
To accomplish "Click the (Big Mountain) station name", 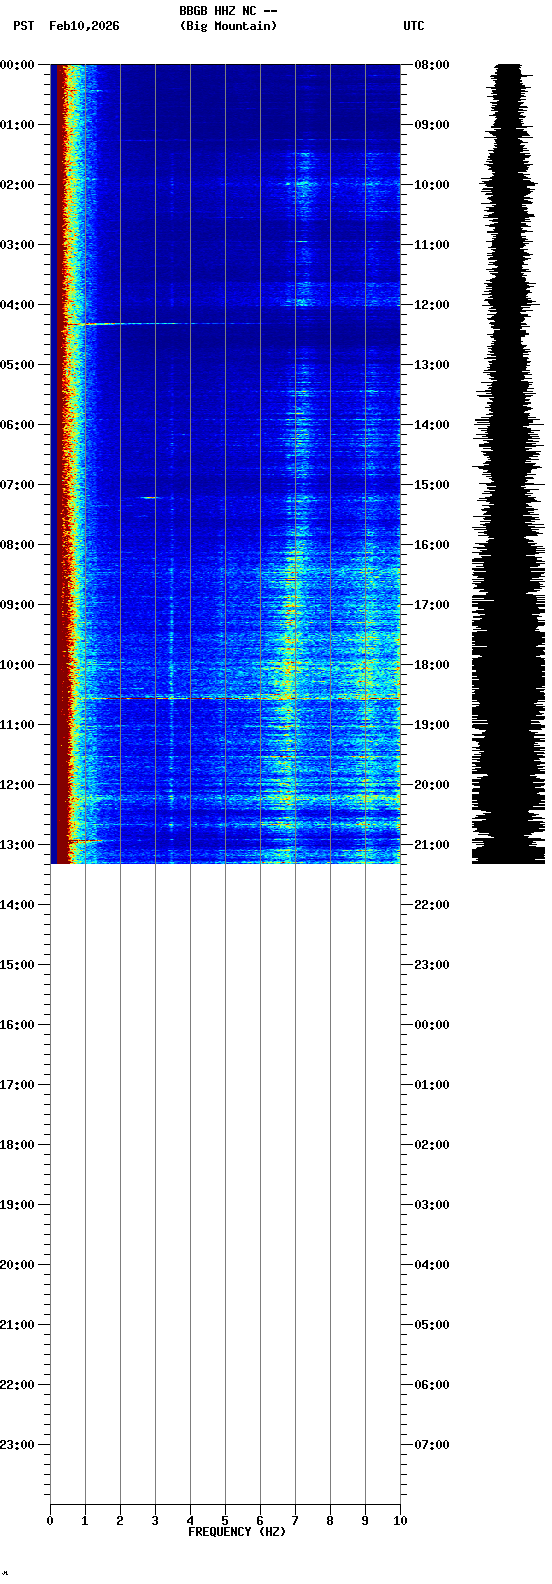I will point(228,26).
